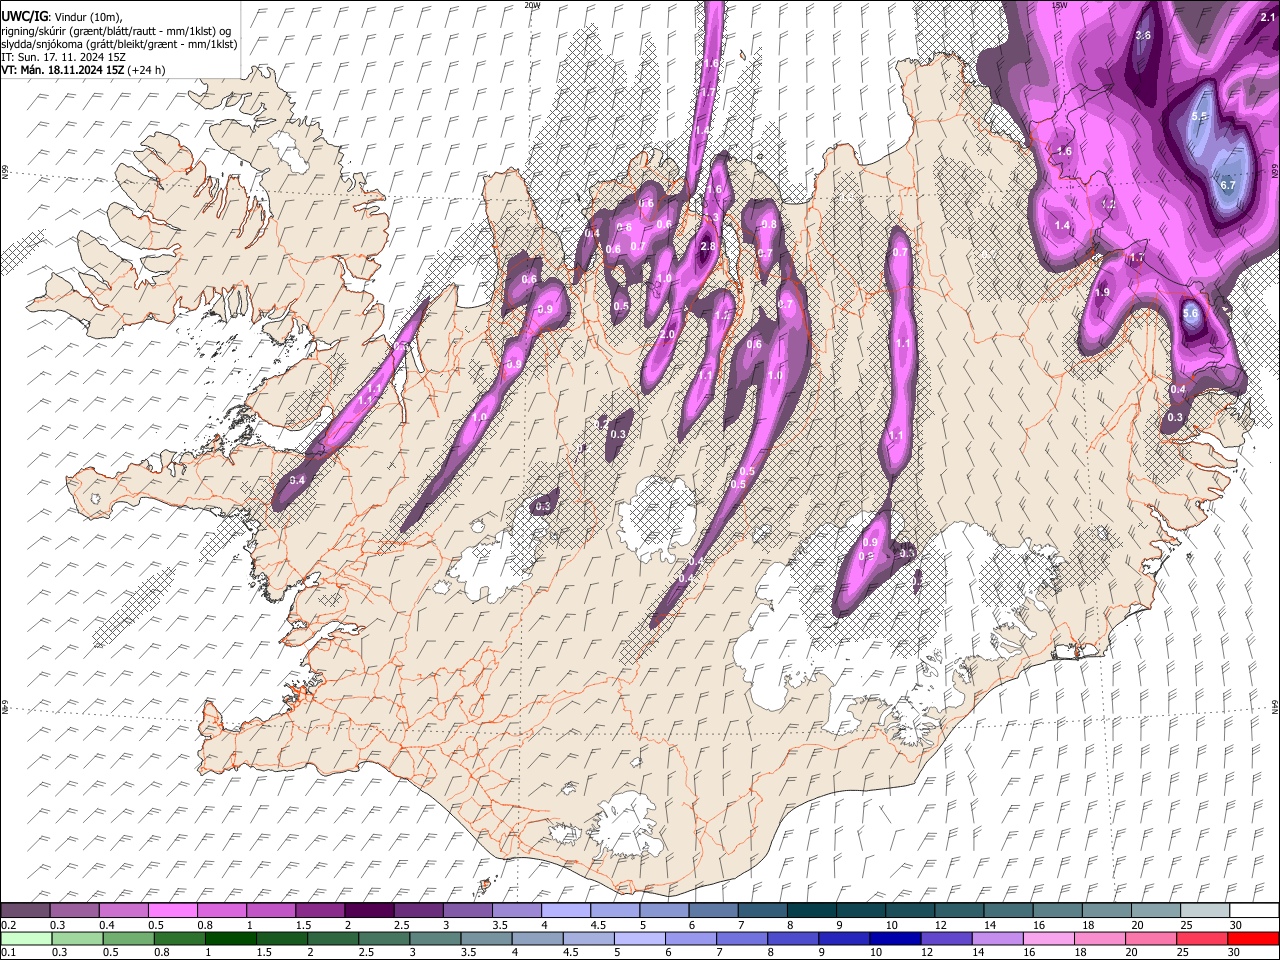Select the pale grey swatch between 25 and 30, top row
The image size is (1280, 960).
click(x=1204, y=911)
